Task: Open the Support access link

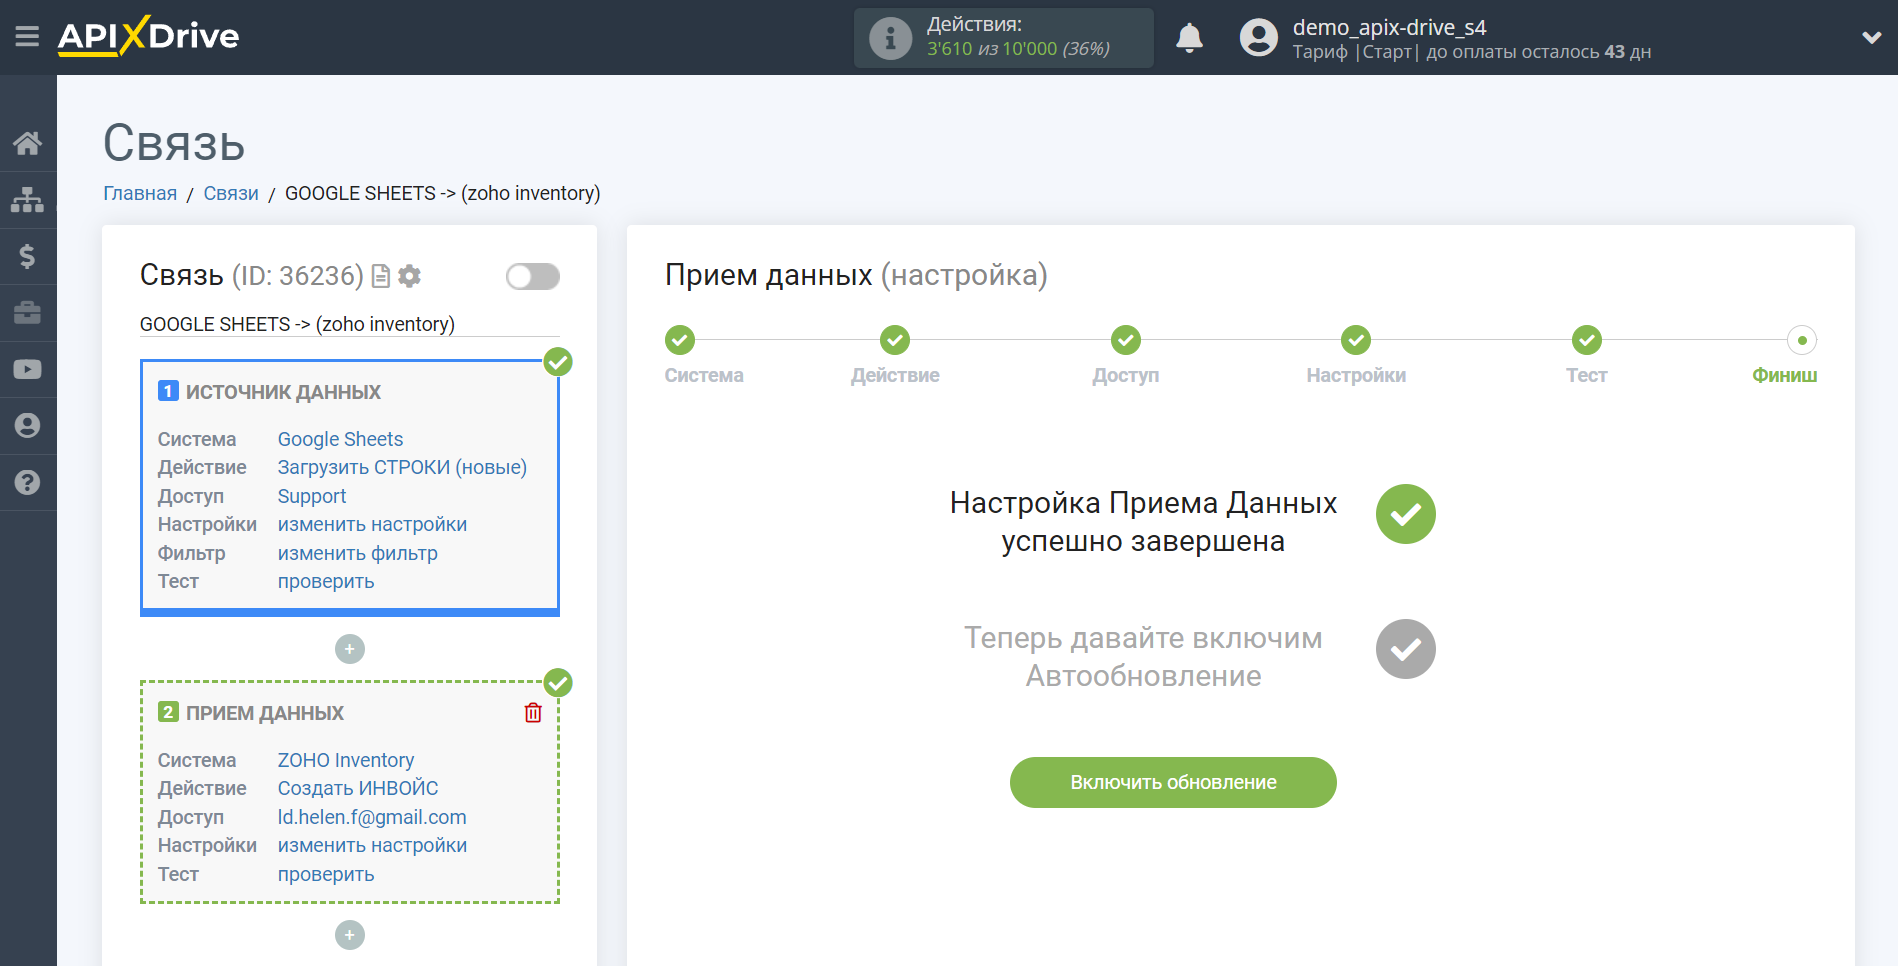Action: coord(311,496)
